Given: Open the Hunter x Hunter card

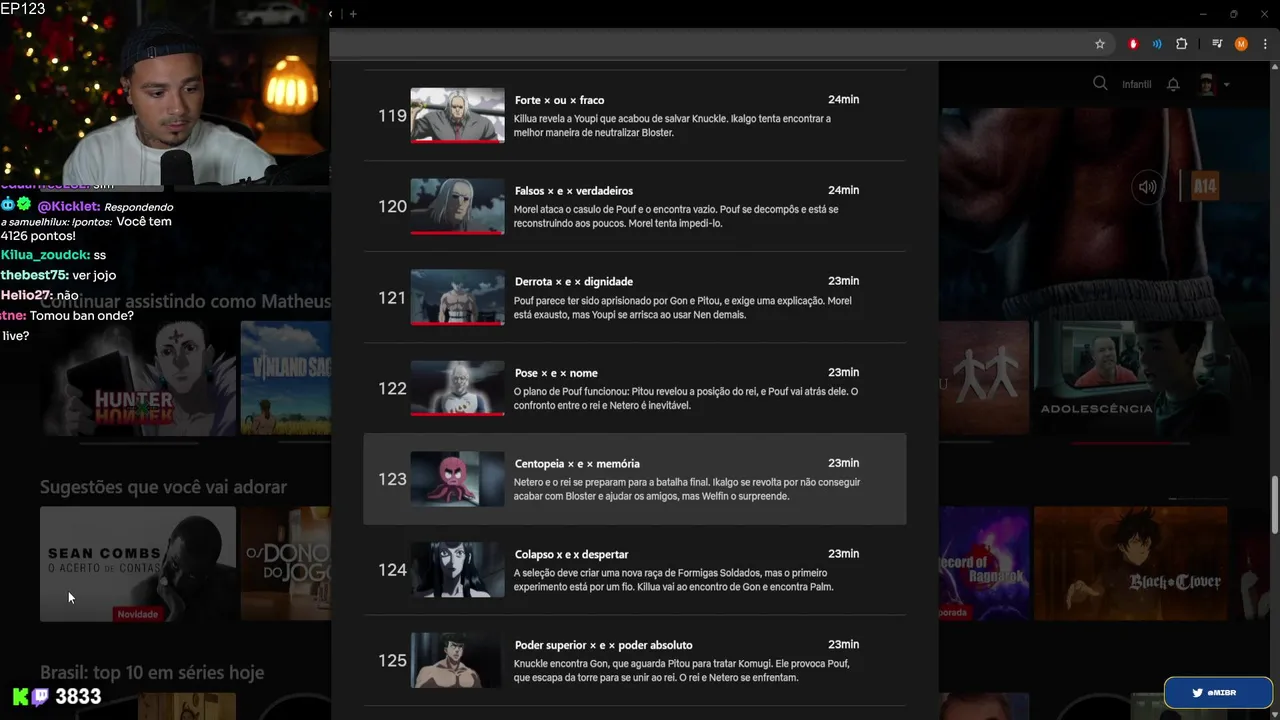Looking at the screenshot, I should tap(138, 378).
